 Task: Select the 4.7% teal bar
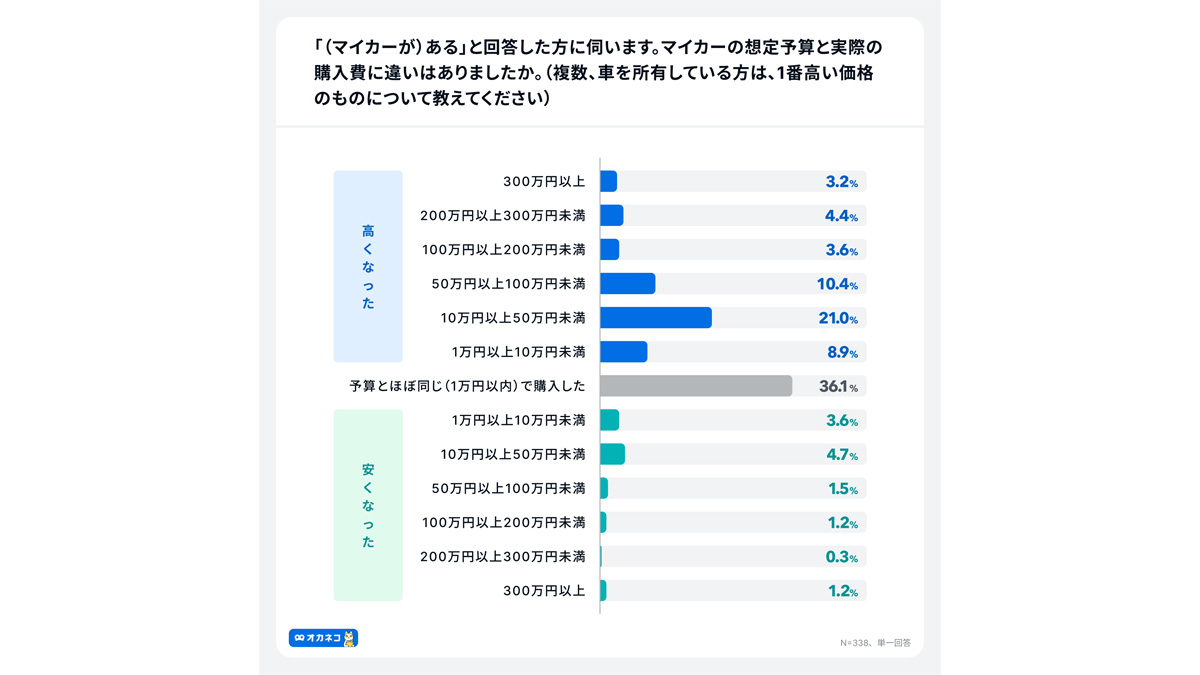[612, 454]
